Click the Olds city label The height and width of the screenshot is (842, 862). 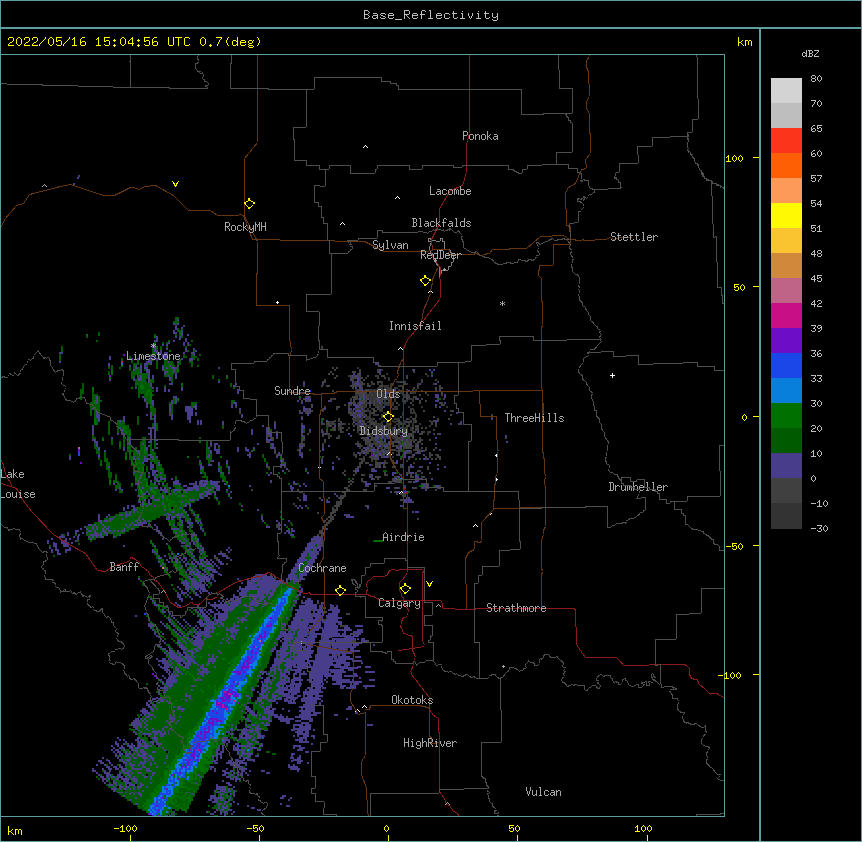(x=388, y=394)
